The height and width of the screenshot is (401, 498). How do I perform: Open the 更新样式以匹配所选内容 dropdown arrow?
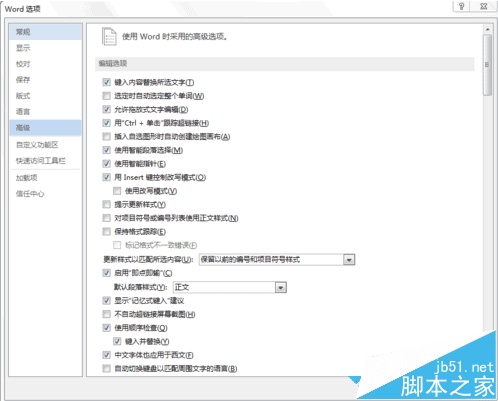(x=349, y=259)
